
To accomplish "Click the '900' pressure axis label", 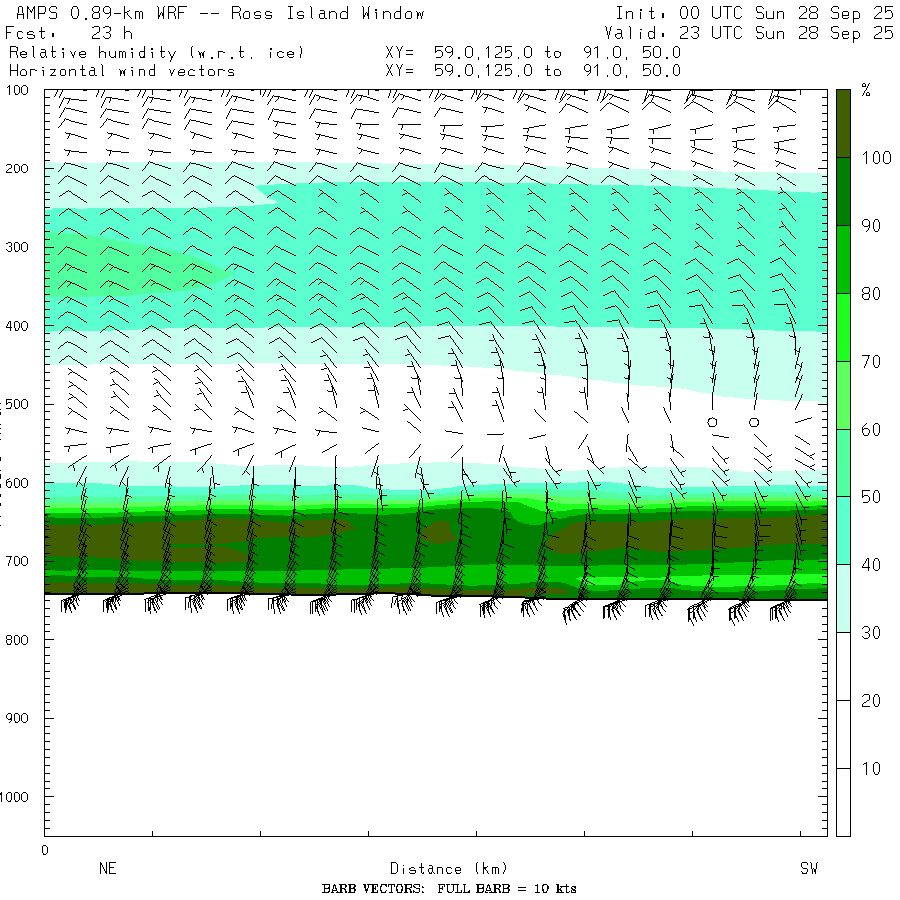I will [17, 718].
